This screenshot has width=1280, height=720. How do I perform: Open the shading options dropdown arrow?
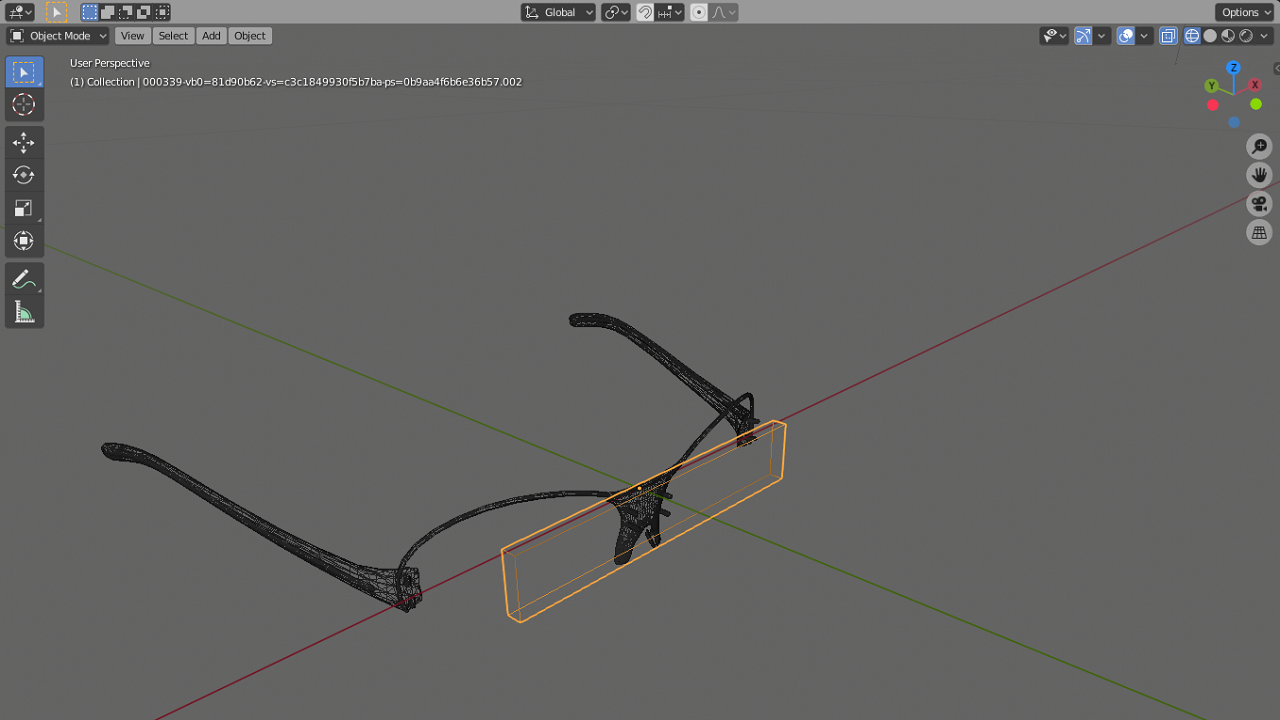1264,36
